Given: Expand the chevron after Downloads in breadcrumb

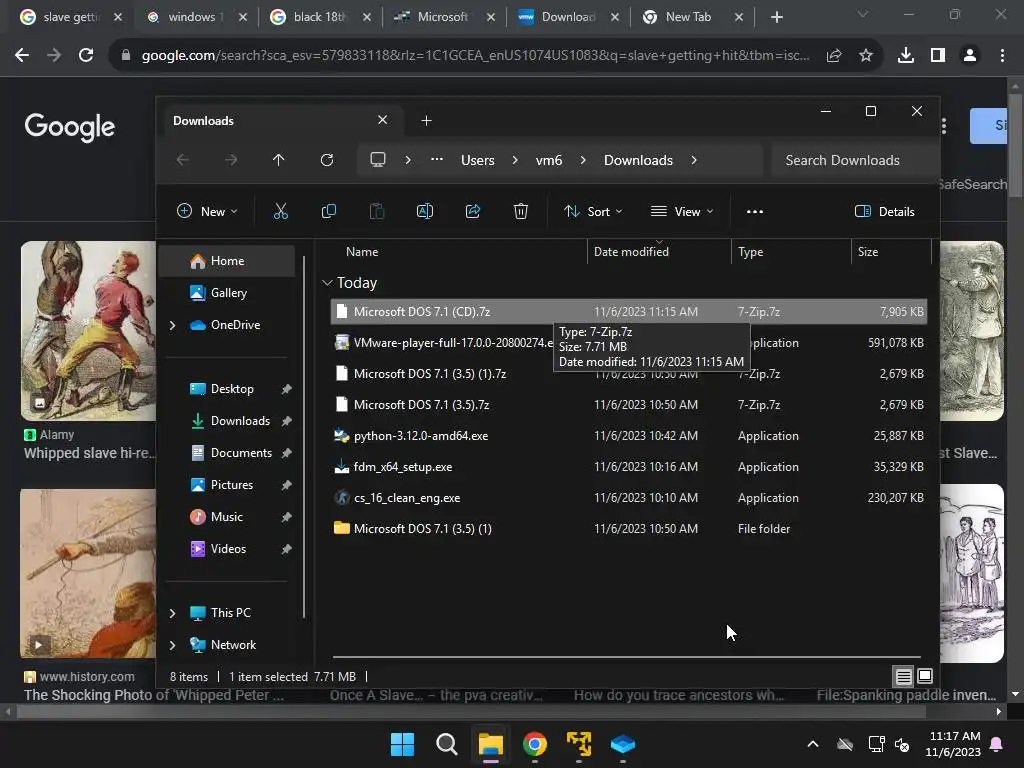Looking at the screenshot, I should point(694,160).
